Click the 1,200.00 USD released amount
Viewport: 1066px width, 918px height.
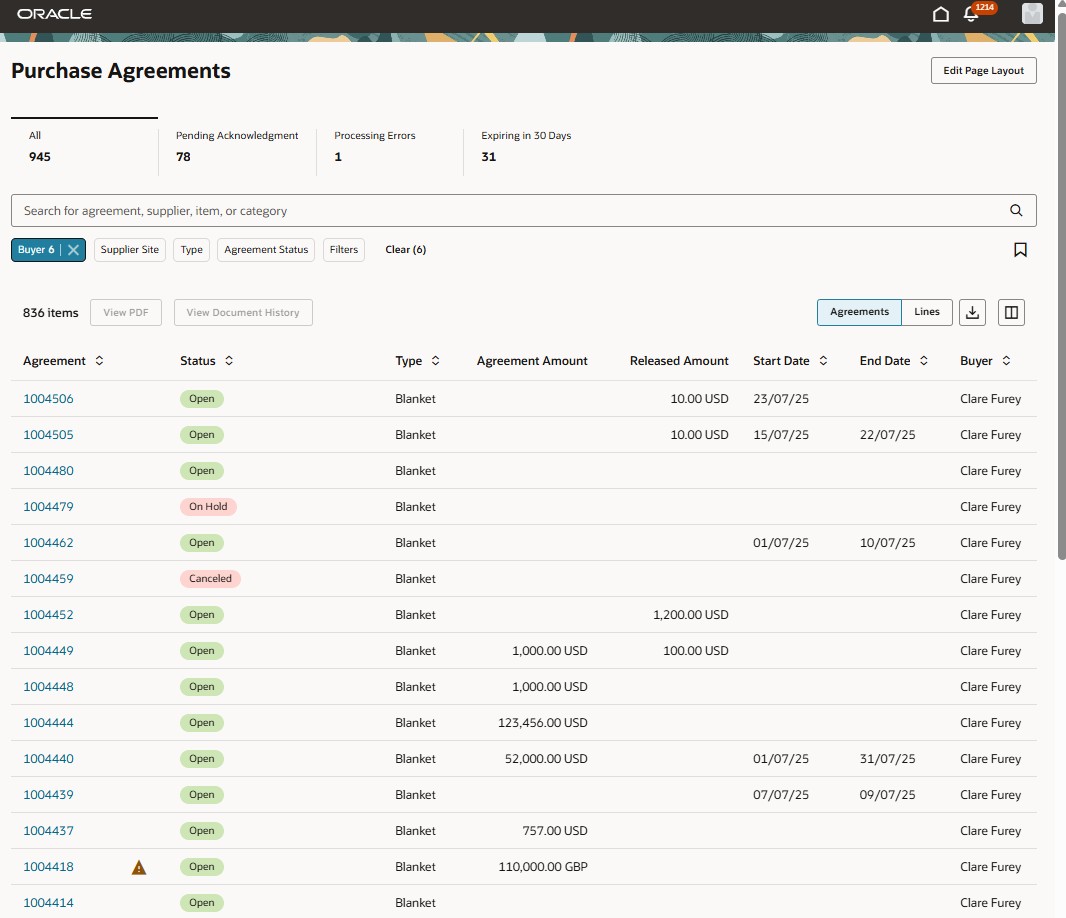691,615
